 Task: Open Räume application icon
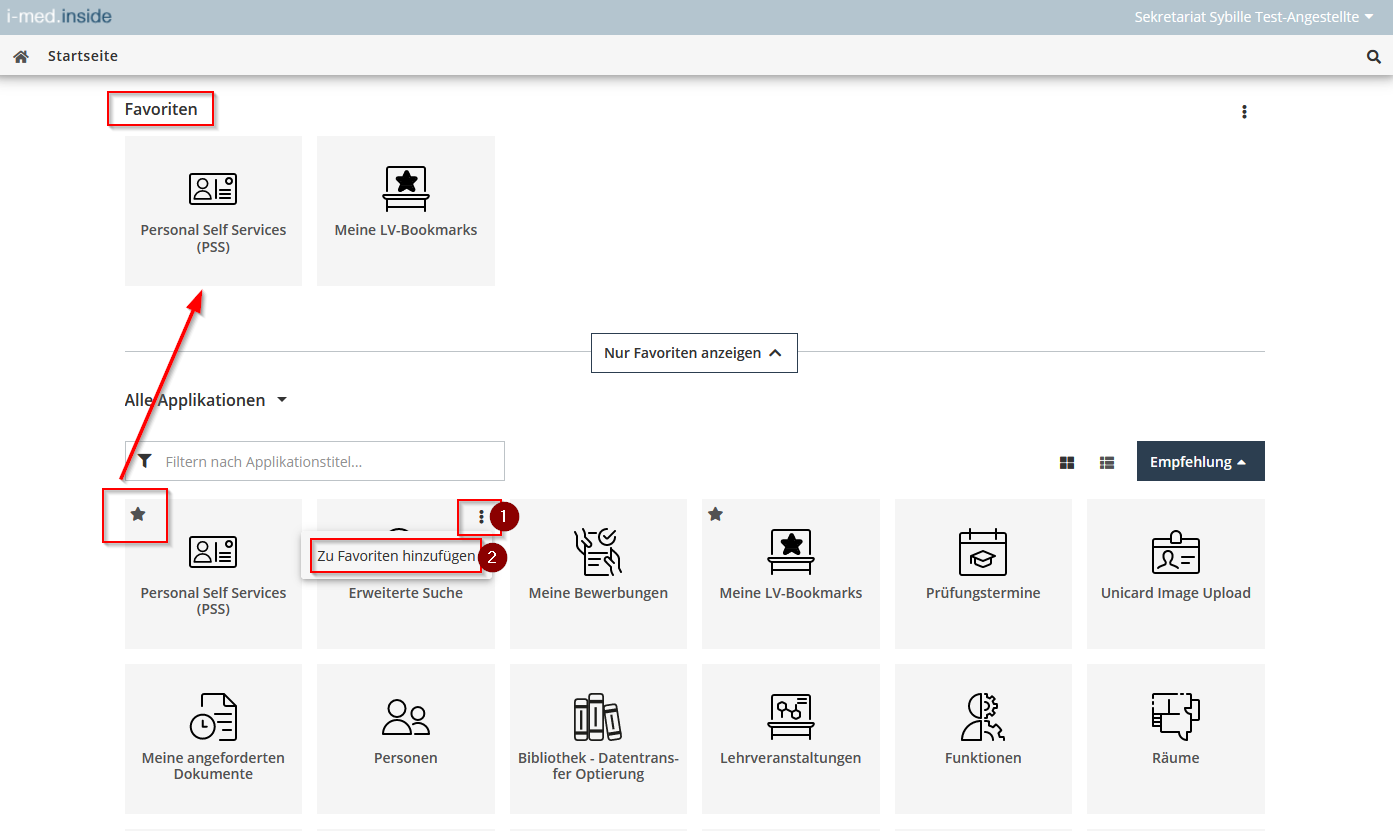[1176, 716]
